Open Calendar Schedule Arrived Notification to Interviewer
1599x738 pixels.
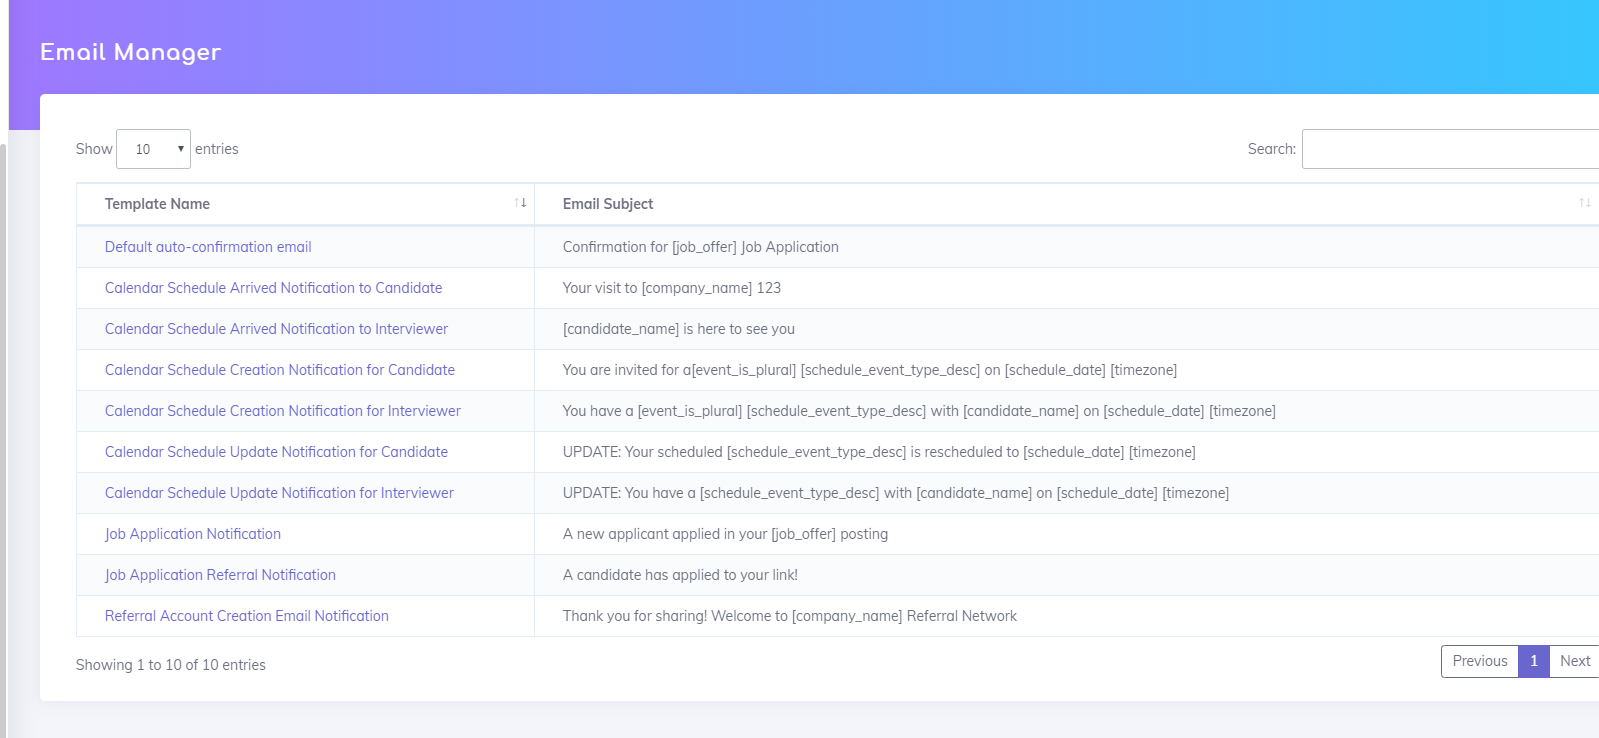pos(276,329)
